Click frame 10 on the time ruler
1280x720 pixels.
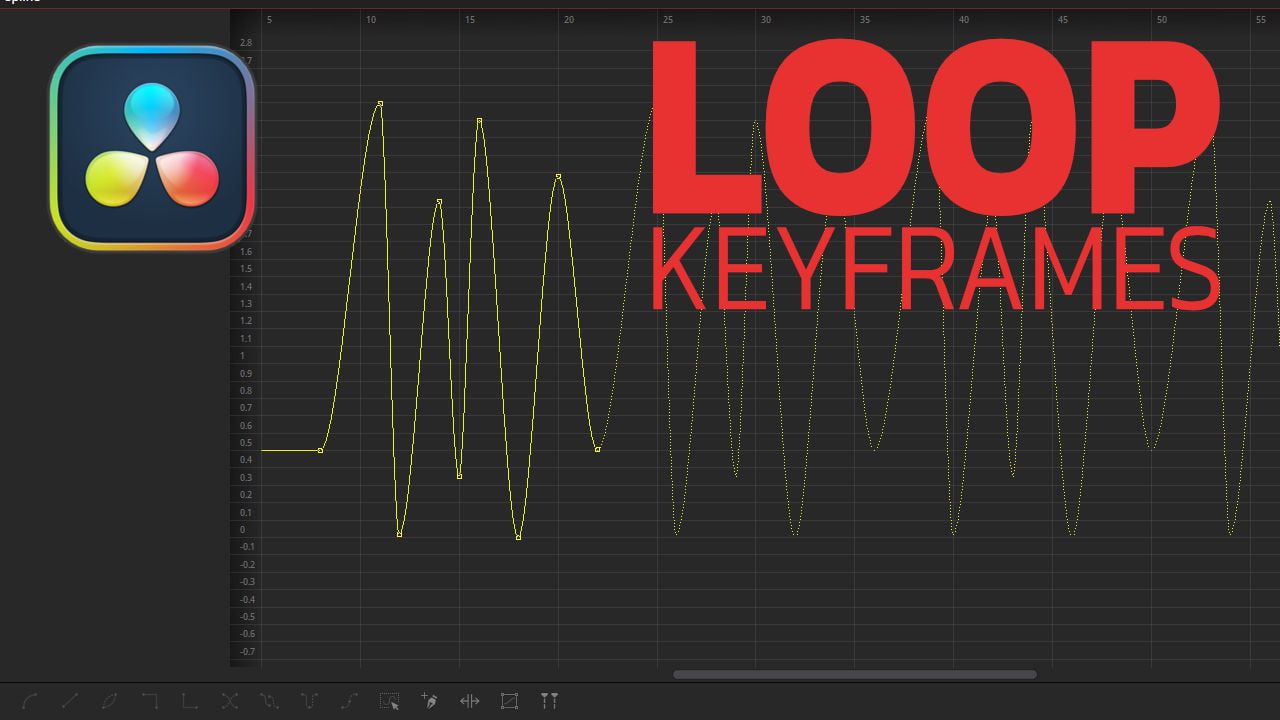[x=371, y=20]
